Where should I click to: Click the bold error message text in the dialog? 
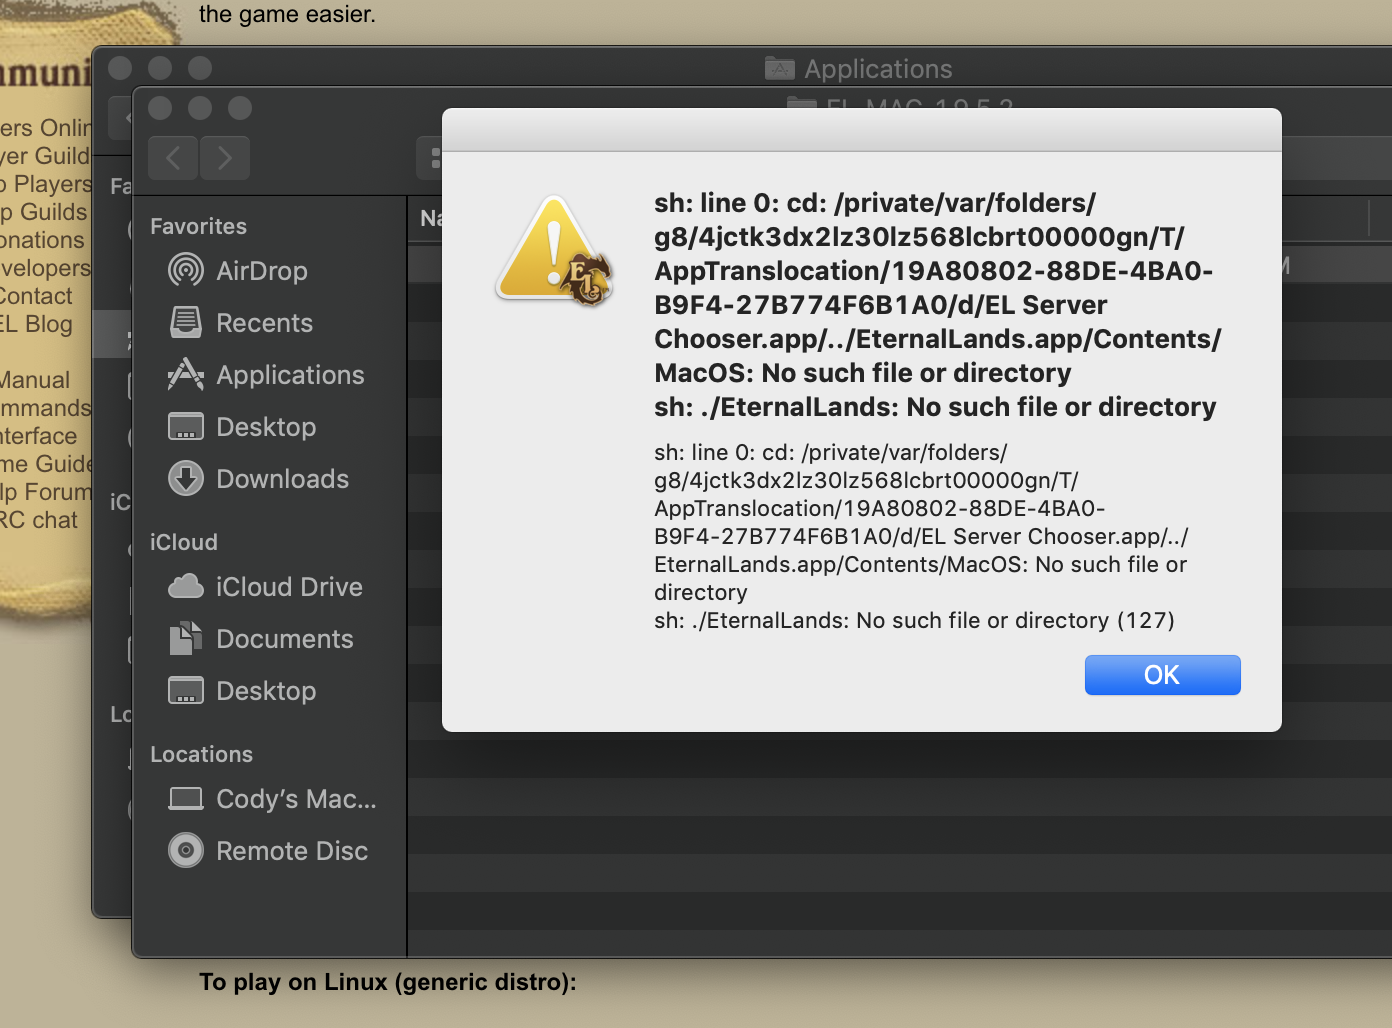(938, 305)
